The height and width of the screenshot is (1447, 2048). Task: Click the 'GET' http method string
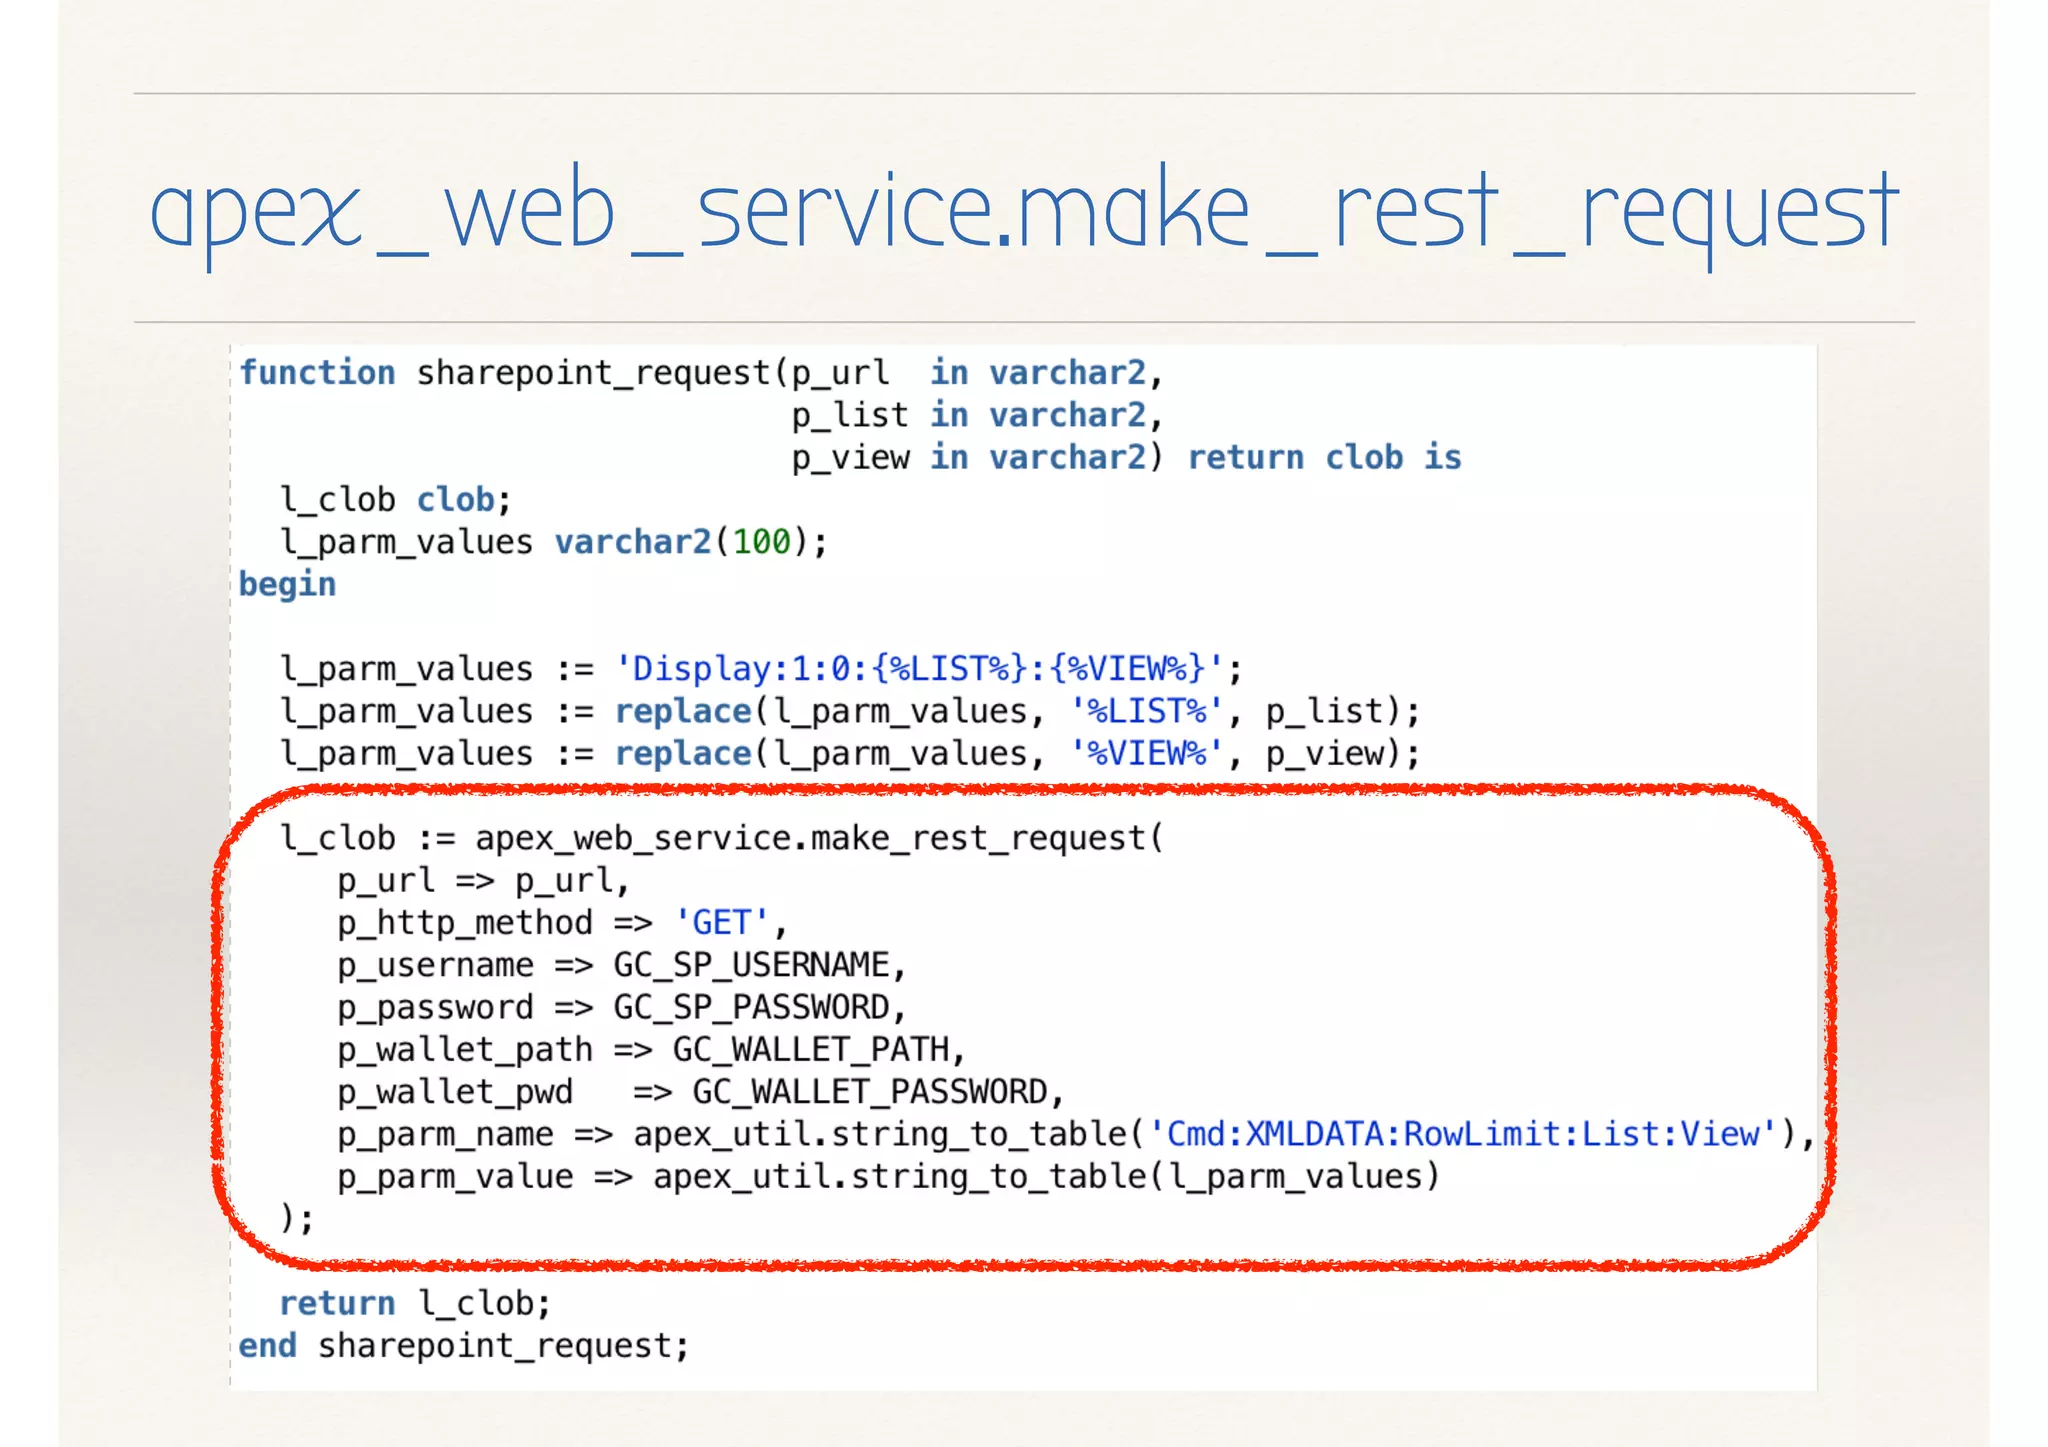(722, 922)
